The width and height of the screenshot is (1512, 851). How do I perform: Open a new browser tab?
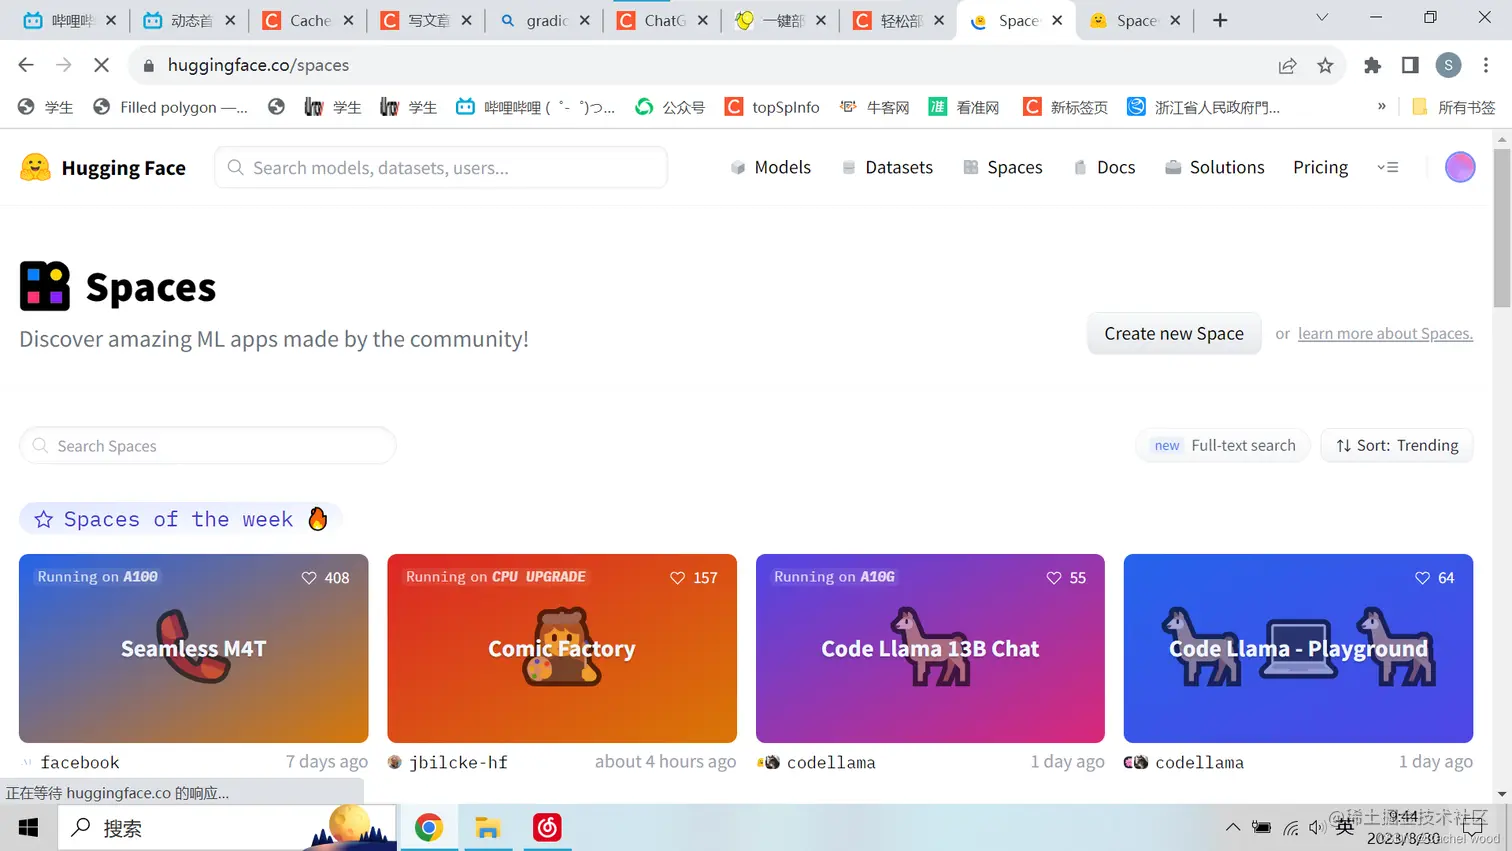pyautogui.click(x=1220, y=20)
